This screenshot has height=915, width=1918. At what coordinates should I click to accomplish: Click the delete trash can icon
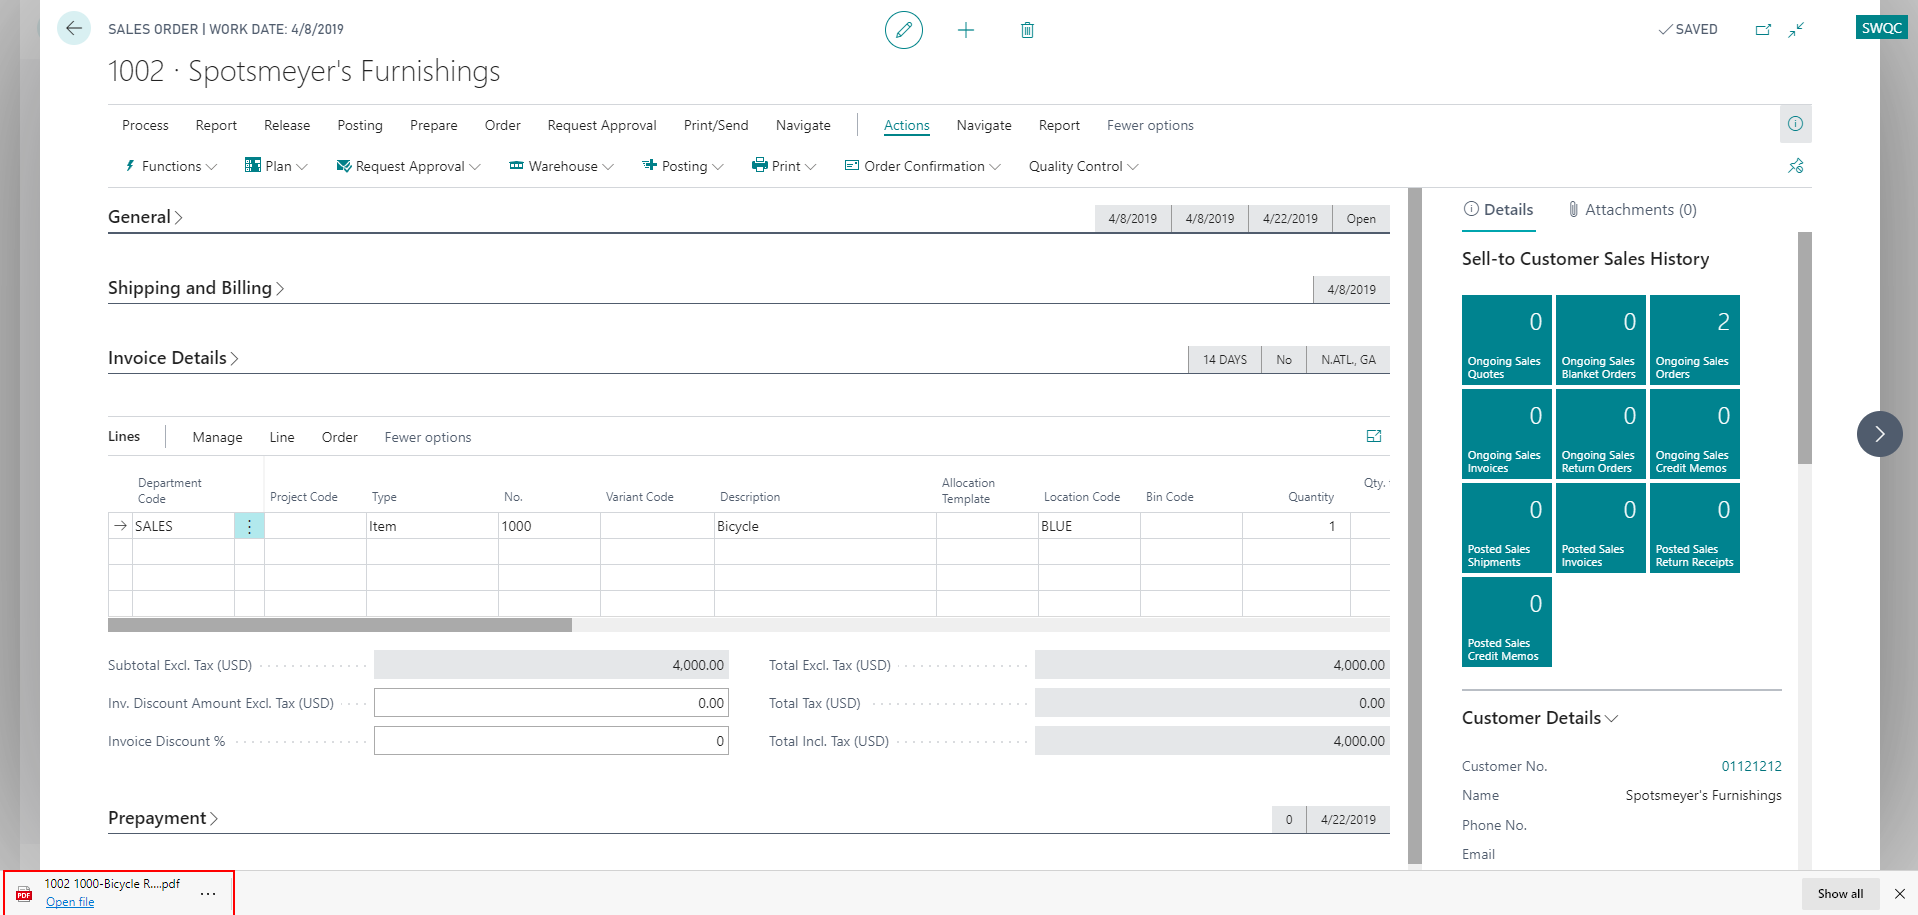coord(1027,30)
